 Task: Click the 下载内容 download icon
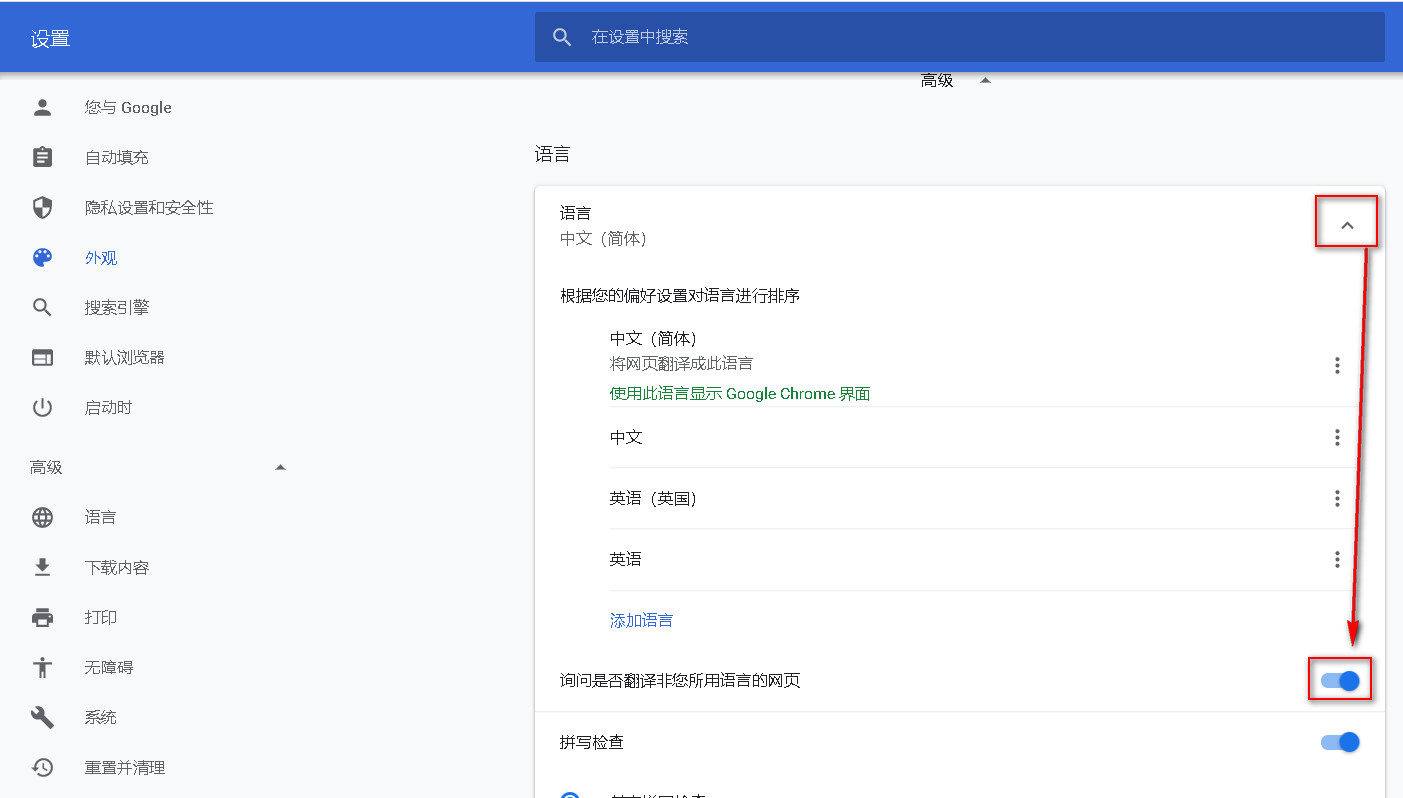[41, 567]
